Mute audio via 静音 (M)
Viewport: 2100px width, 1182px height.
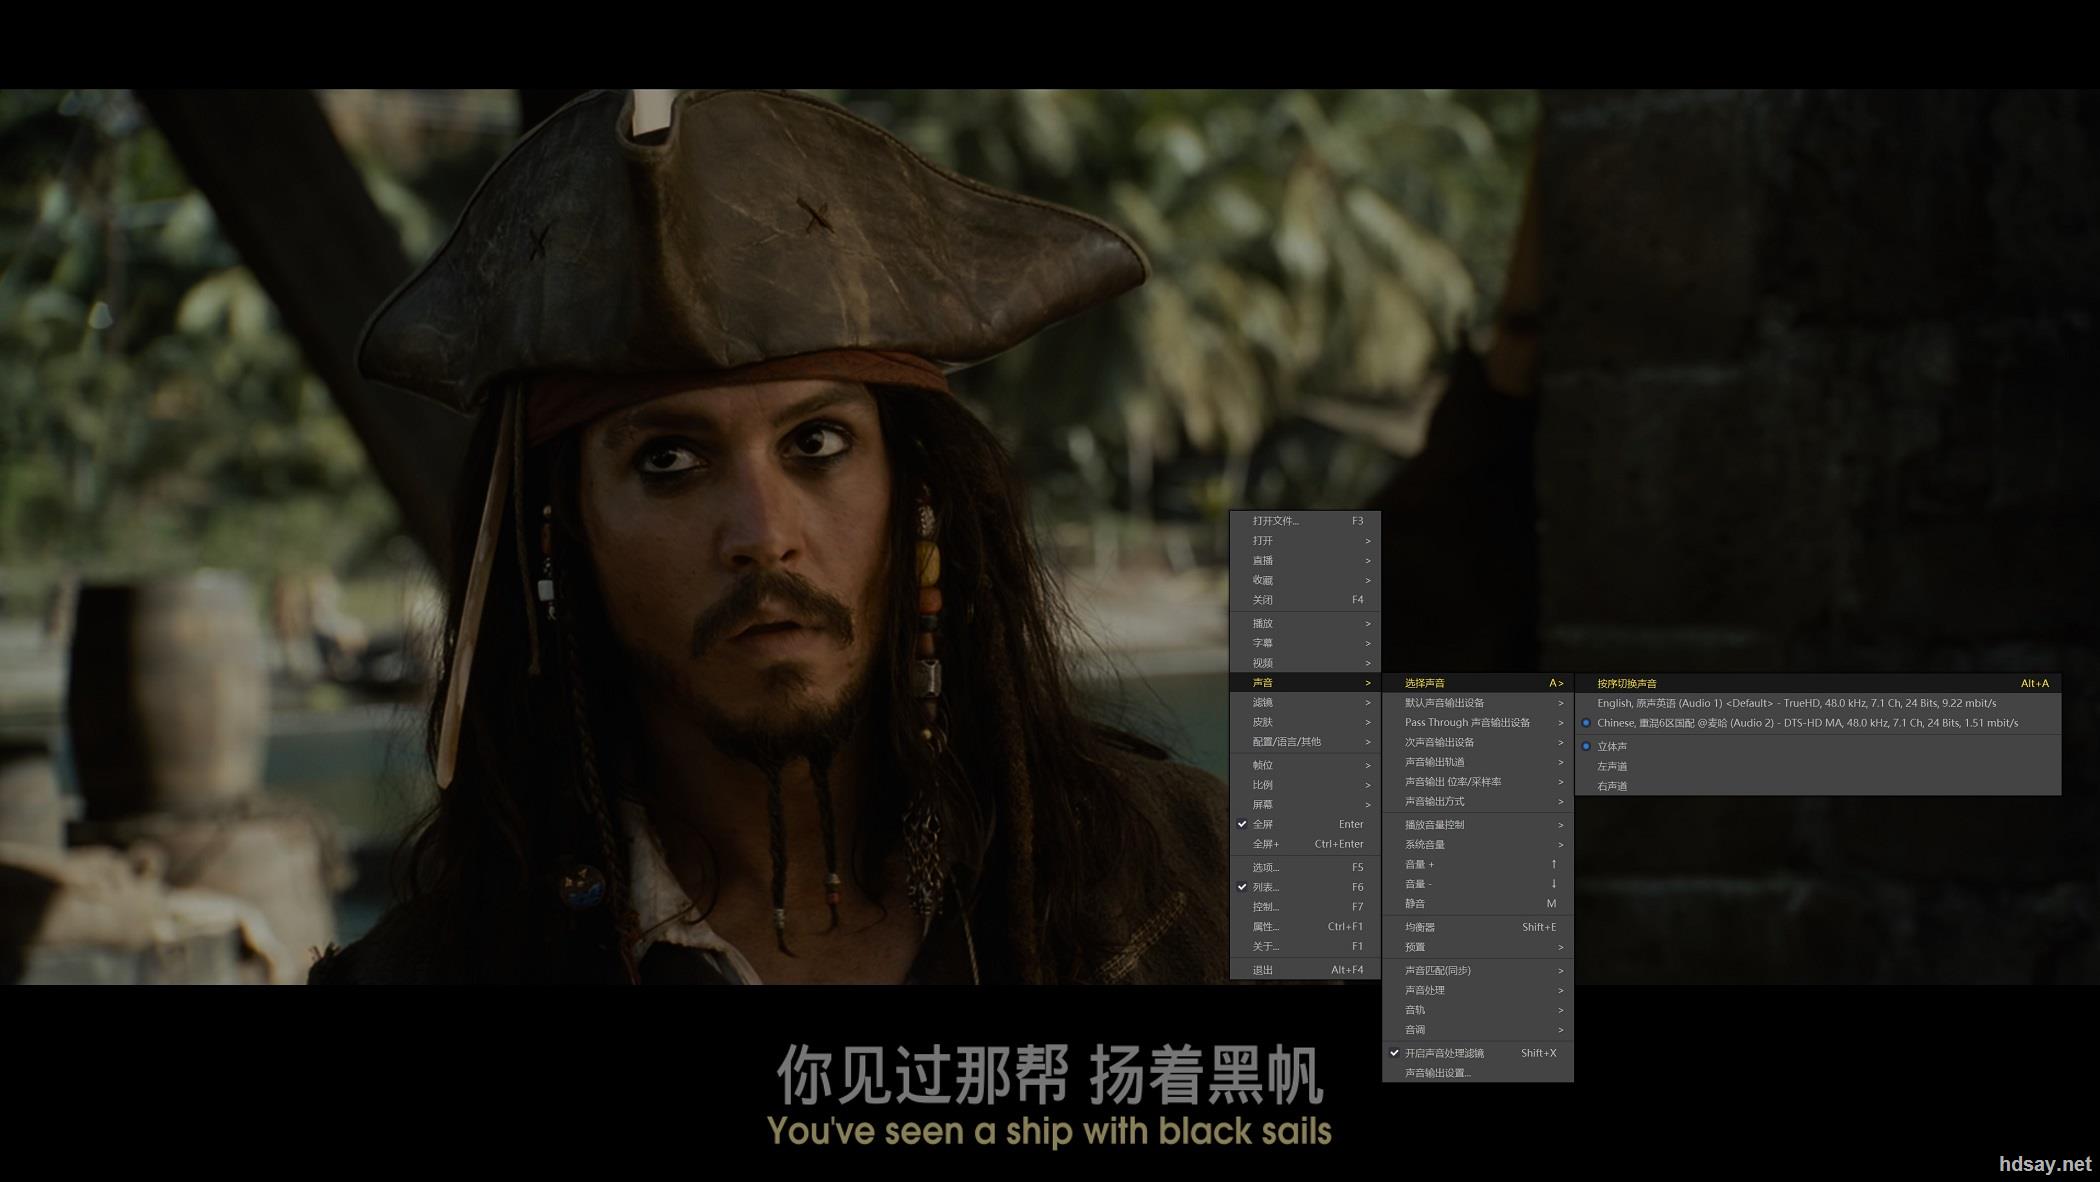click(x=1478, y=904)
